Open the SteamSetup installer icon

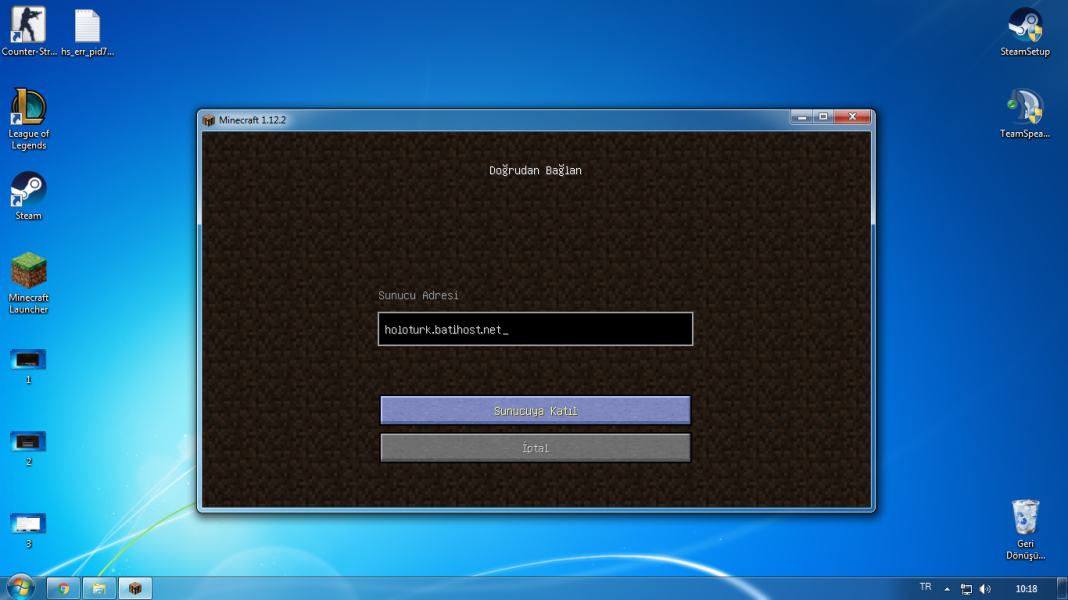coord(1025,31)
